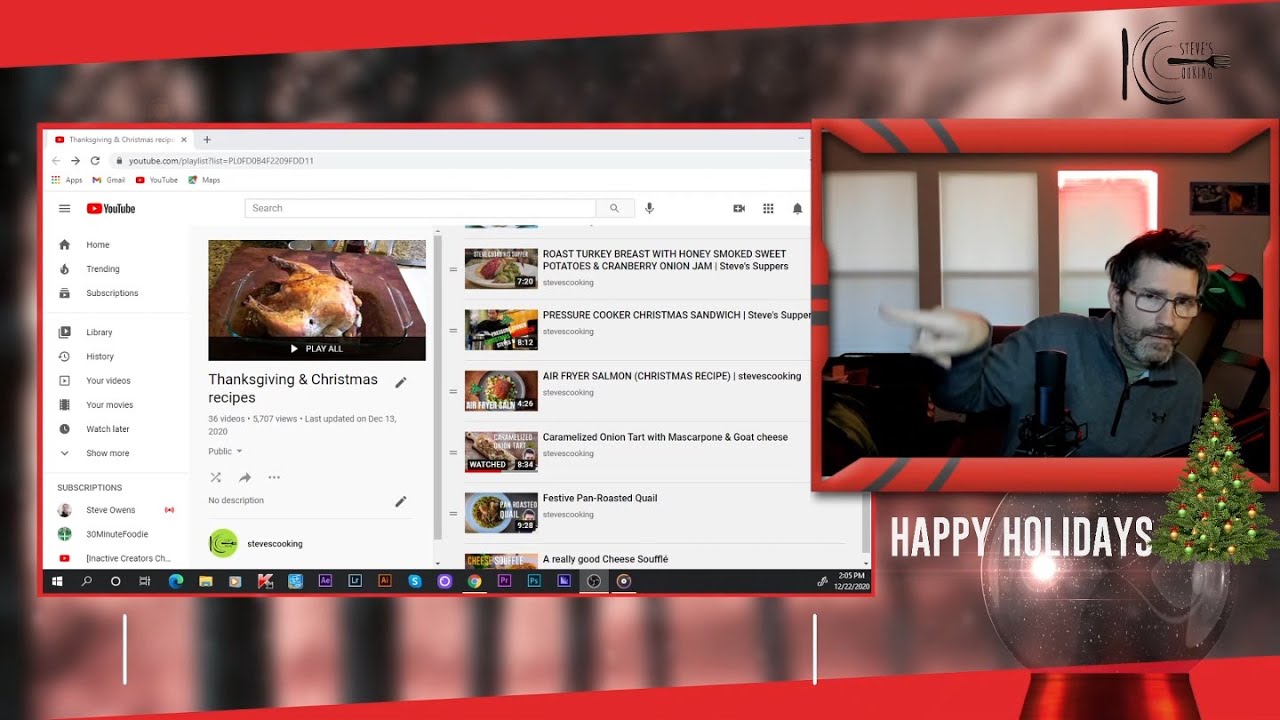Open Caramelized Onion Tart video title
Image resolution: width=1280 pixels, height=720 pixels.
point(665,437)
